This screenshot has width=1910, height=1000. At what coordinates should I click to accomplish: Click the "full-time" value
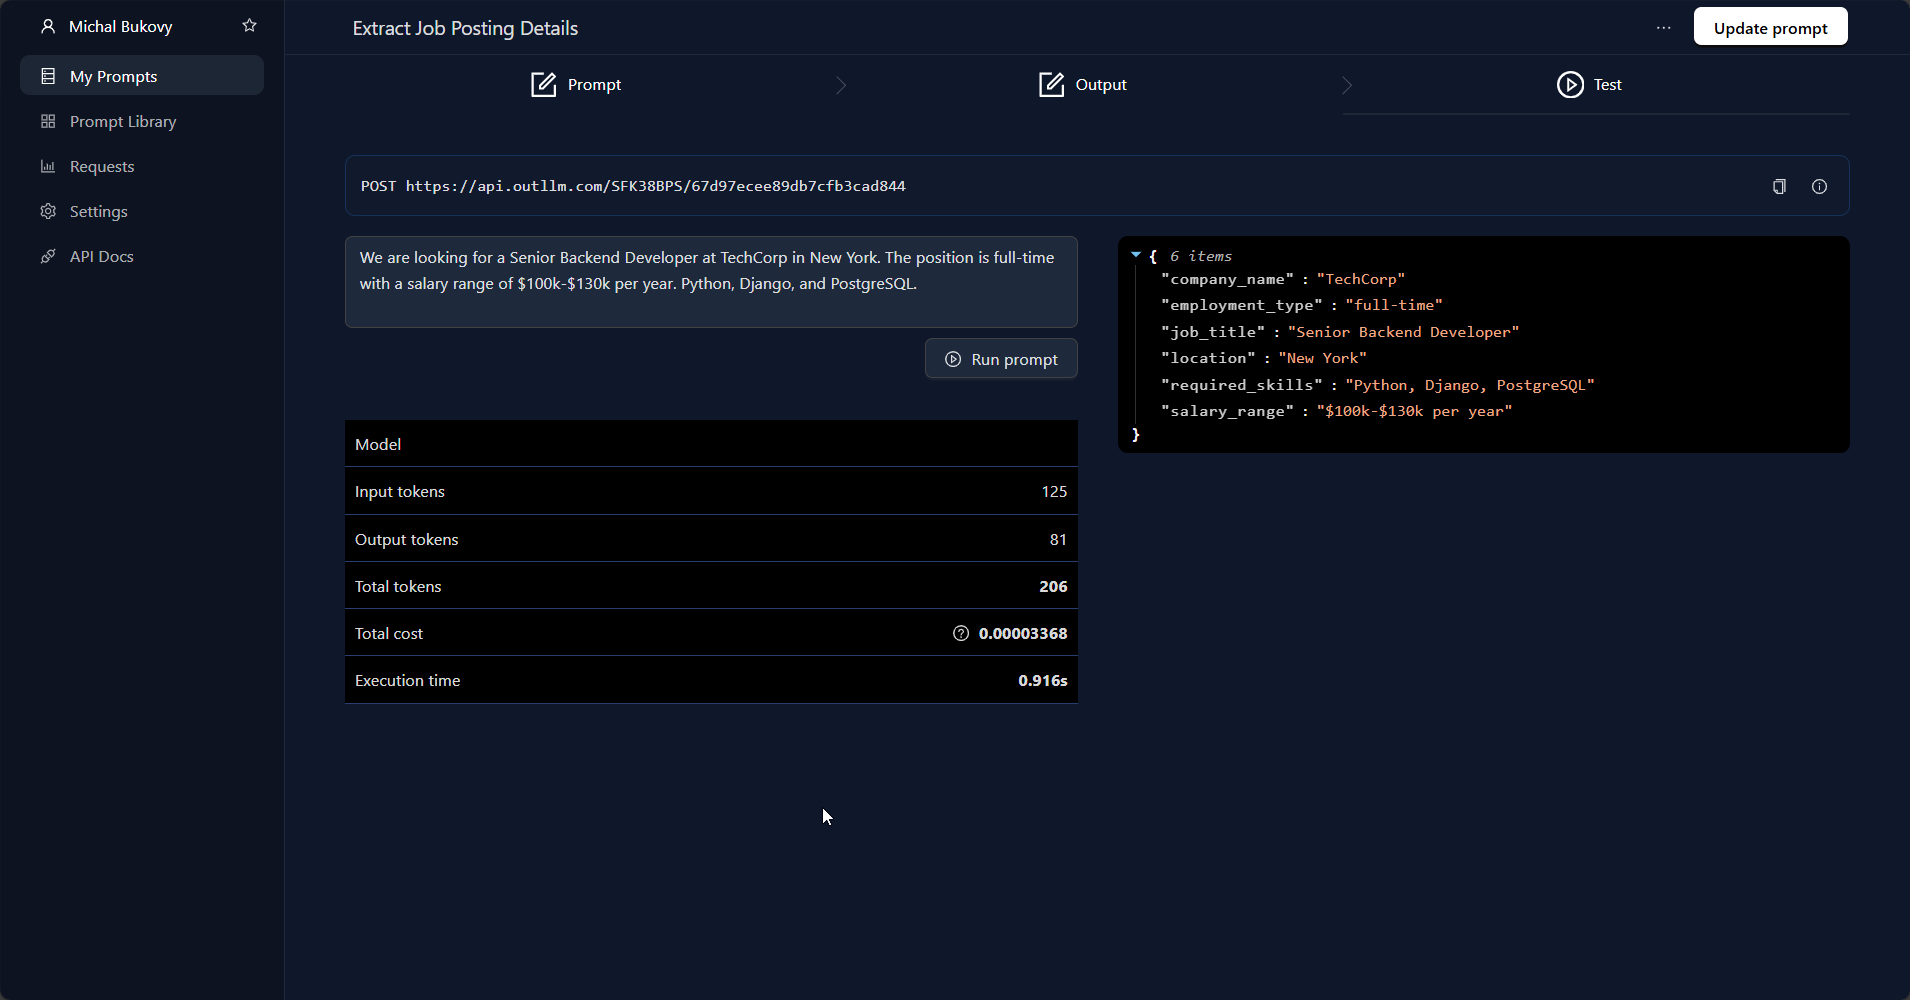click(1394, 305)
